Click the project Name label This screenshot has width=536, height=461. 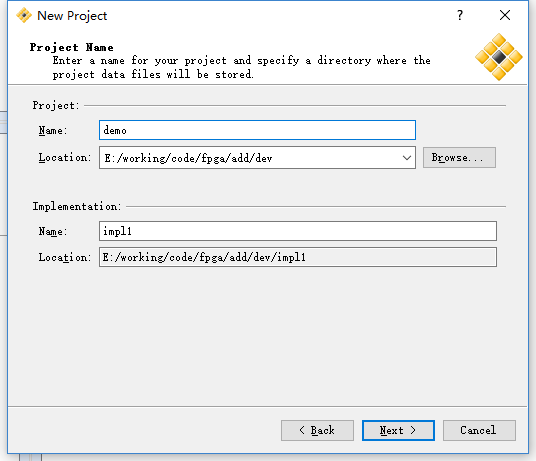click(53, 130)
